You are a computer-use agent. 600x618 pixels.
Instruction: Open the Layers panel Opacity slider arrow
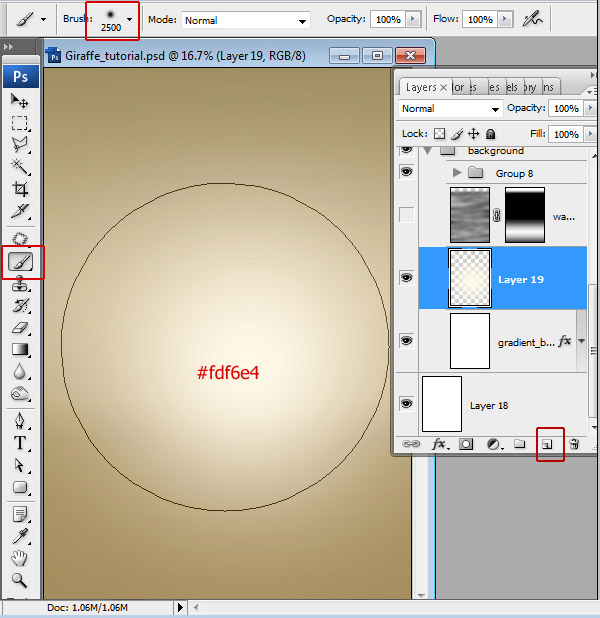point(588,108)
